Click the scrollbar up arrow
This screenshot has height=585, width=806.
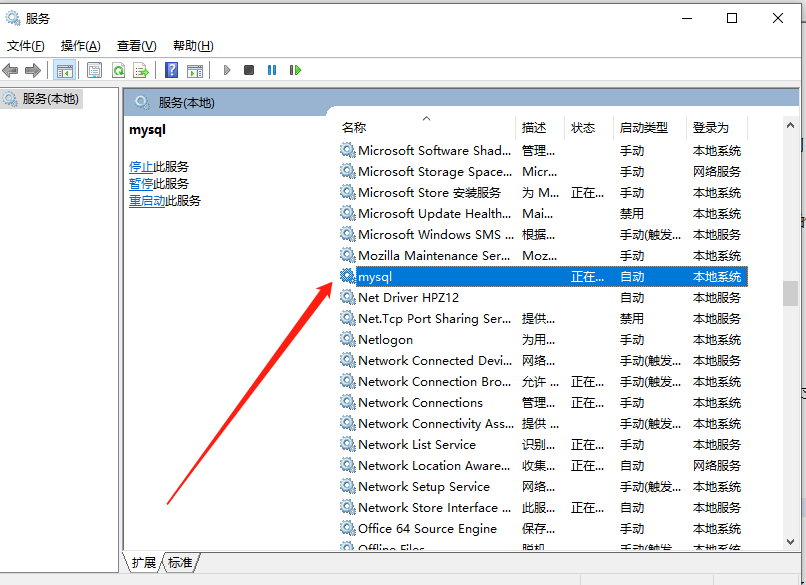[790, 125]
